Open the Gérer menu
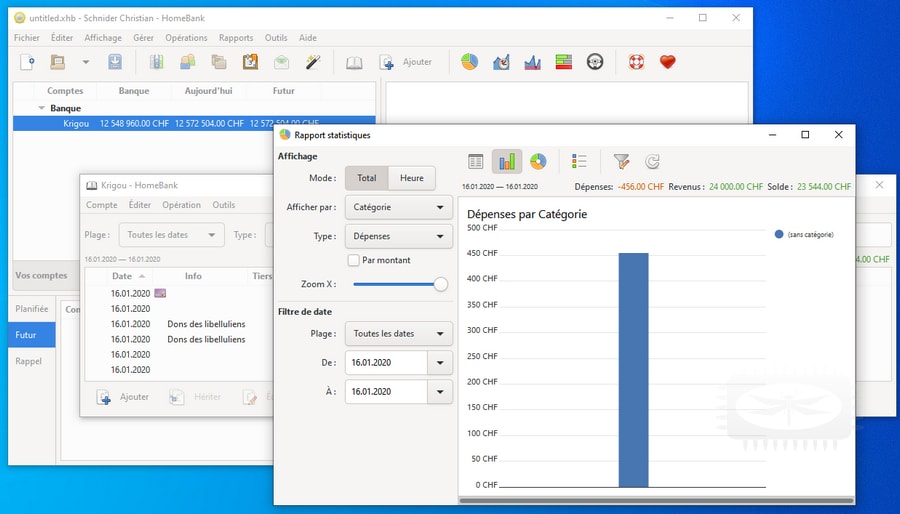The height and width of the screenshot is (514, 900). (143, 38)
